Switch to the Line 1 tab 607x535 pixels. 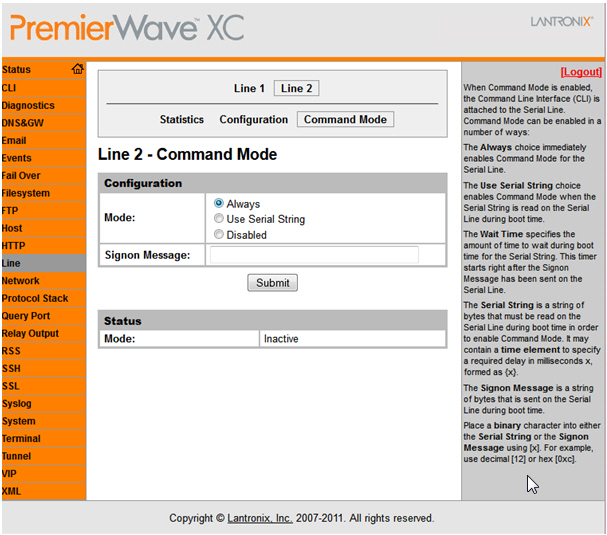[249, 89]
